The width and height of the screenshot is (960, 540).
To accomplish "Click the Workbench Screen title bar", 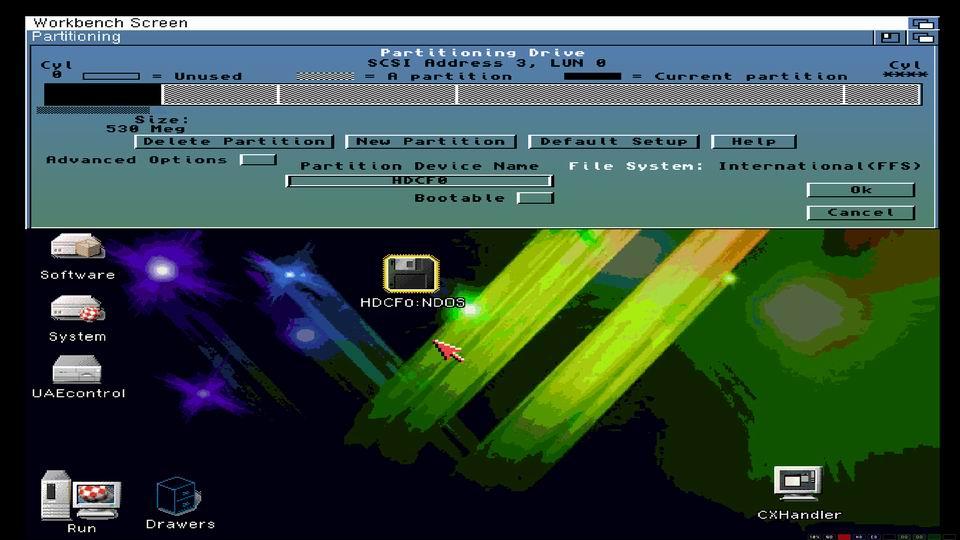I will [467, 23].
